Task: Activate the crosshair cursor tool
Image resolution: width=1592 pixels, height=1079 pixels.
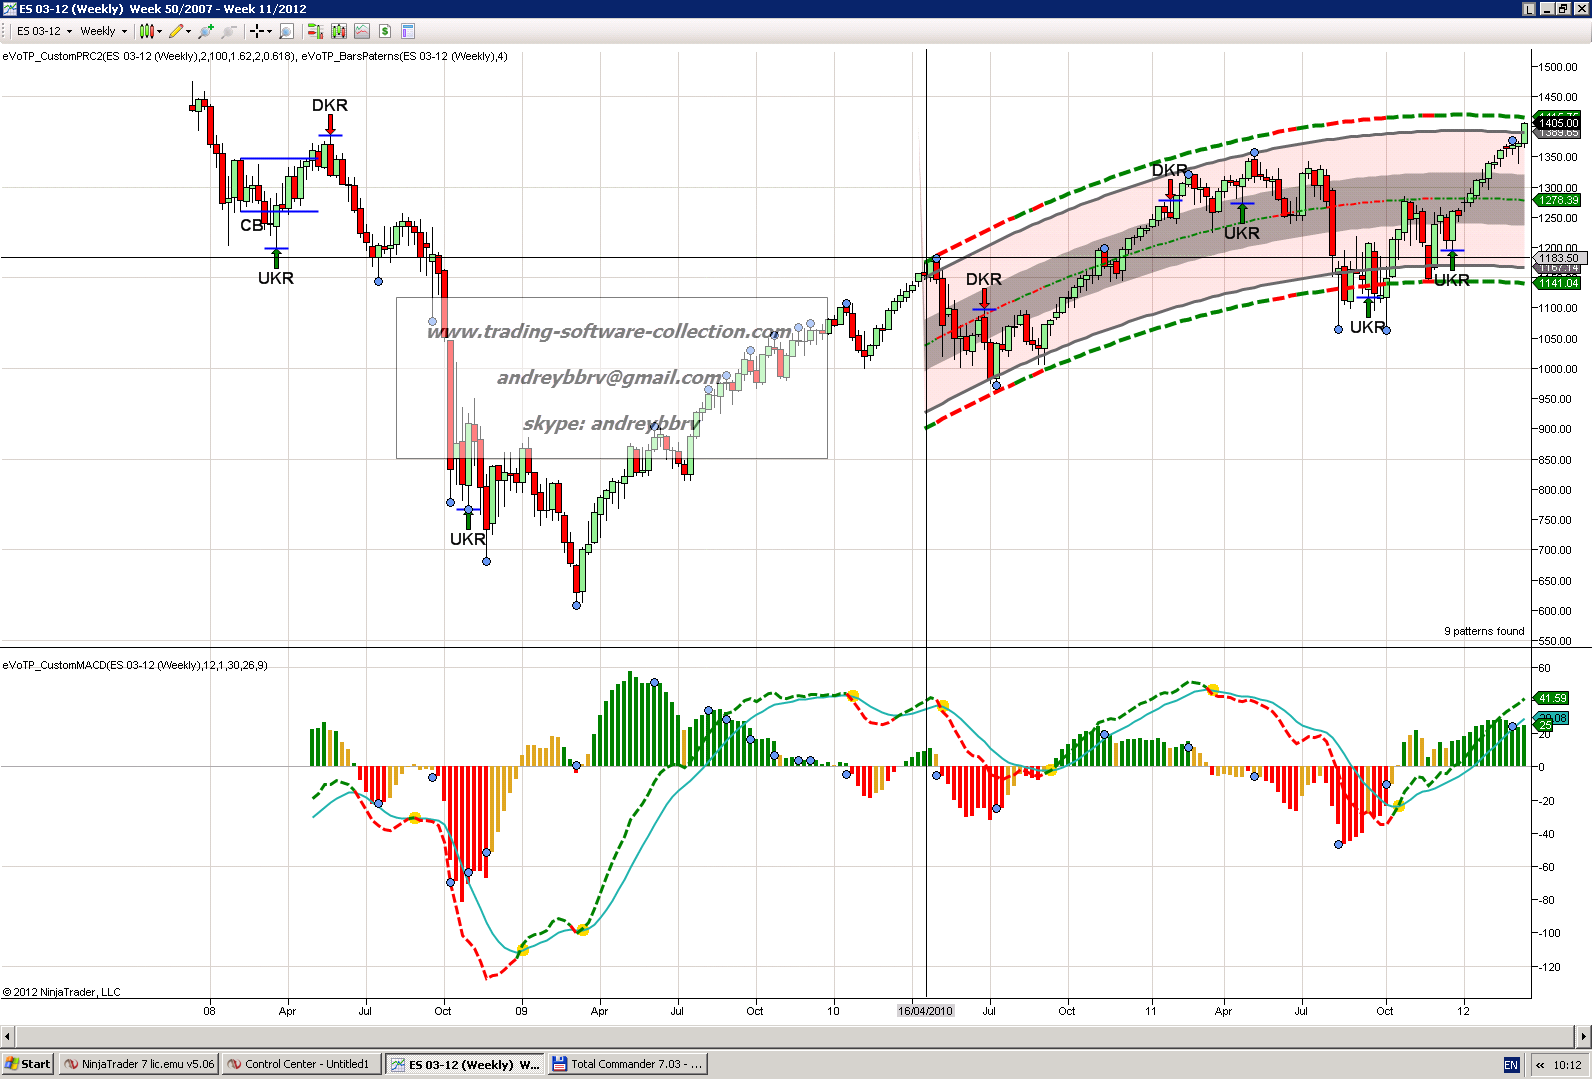Action: pyautogui.click(x=256, y=31)
